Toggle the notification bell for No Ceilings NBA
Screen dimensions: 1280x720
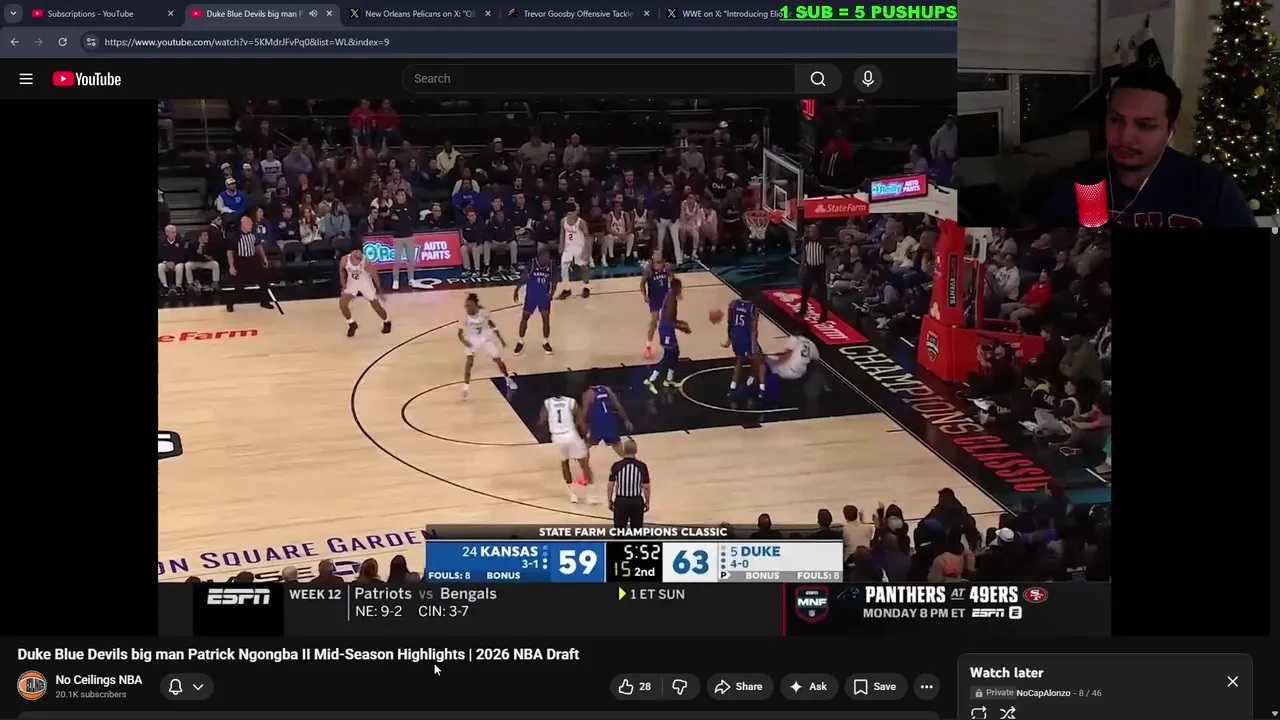[x=175, y=687]
